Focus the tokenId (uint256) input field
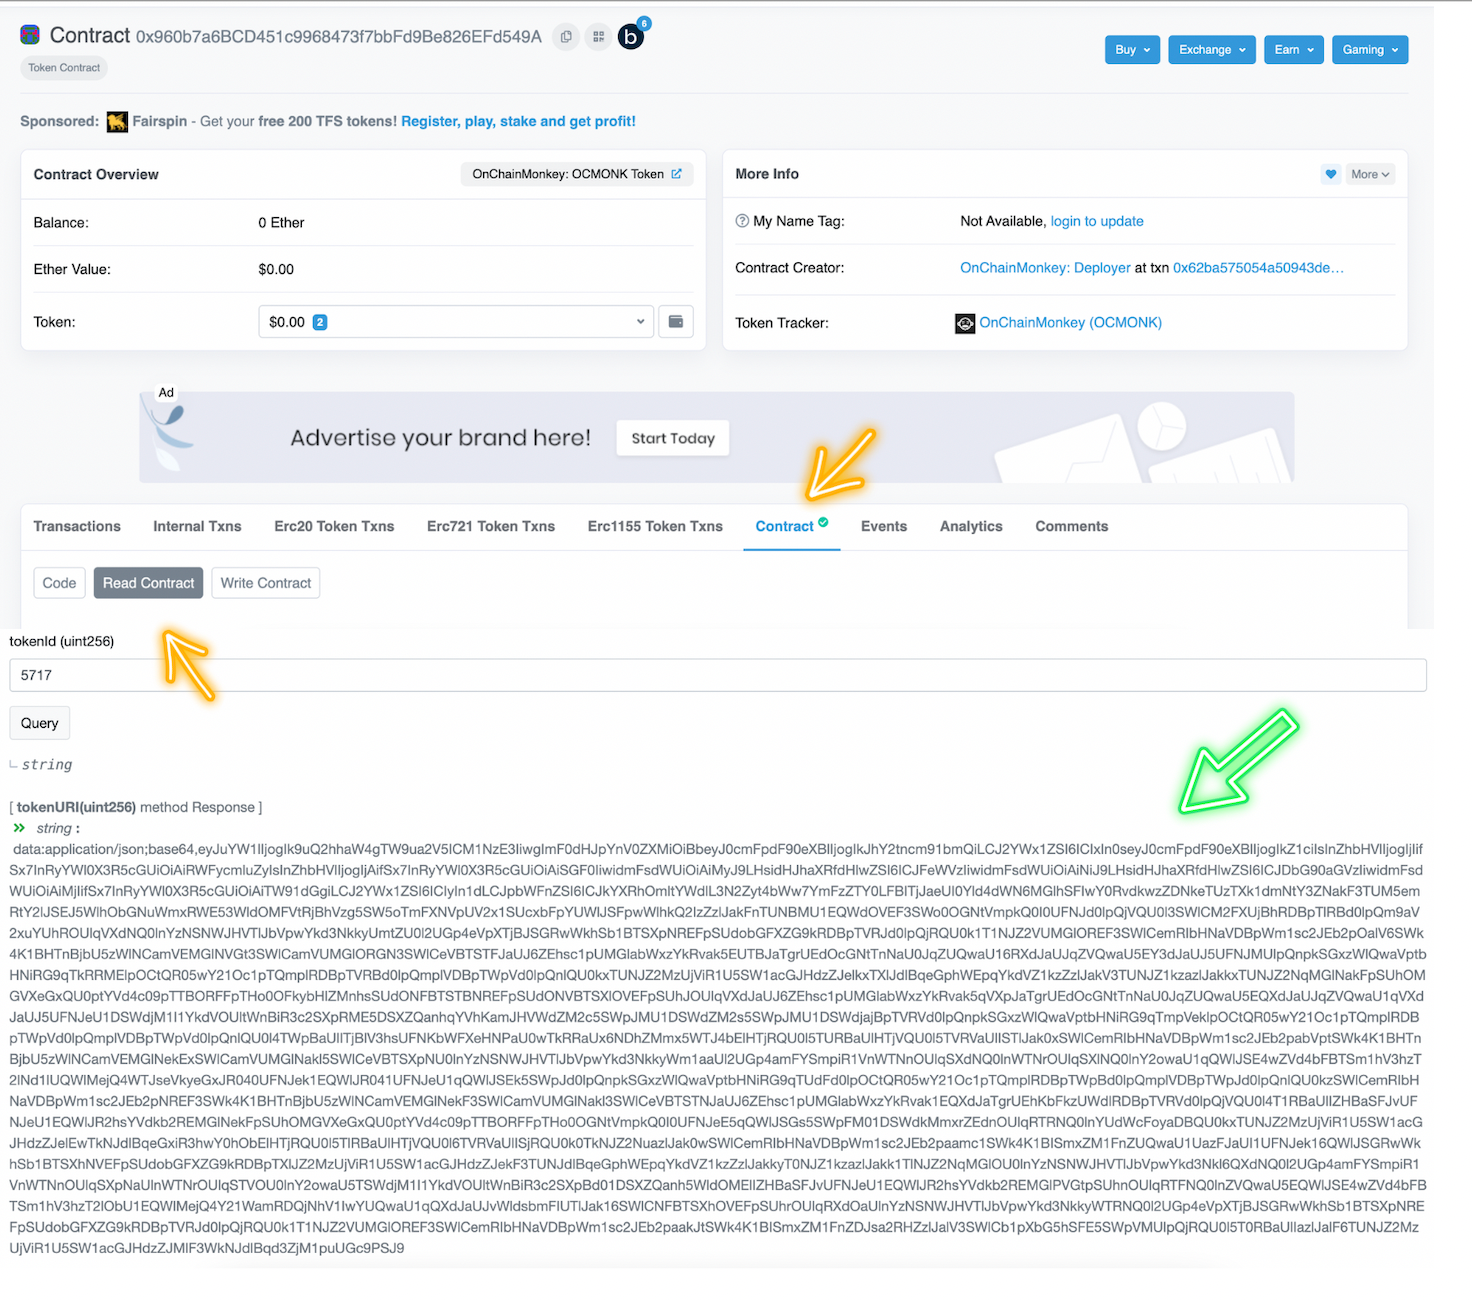Viewport: 1472px width, 1300px height. click(718, 675)
